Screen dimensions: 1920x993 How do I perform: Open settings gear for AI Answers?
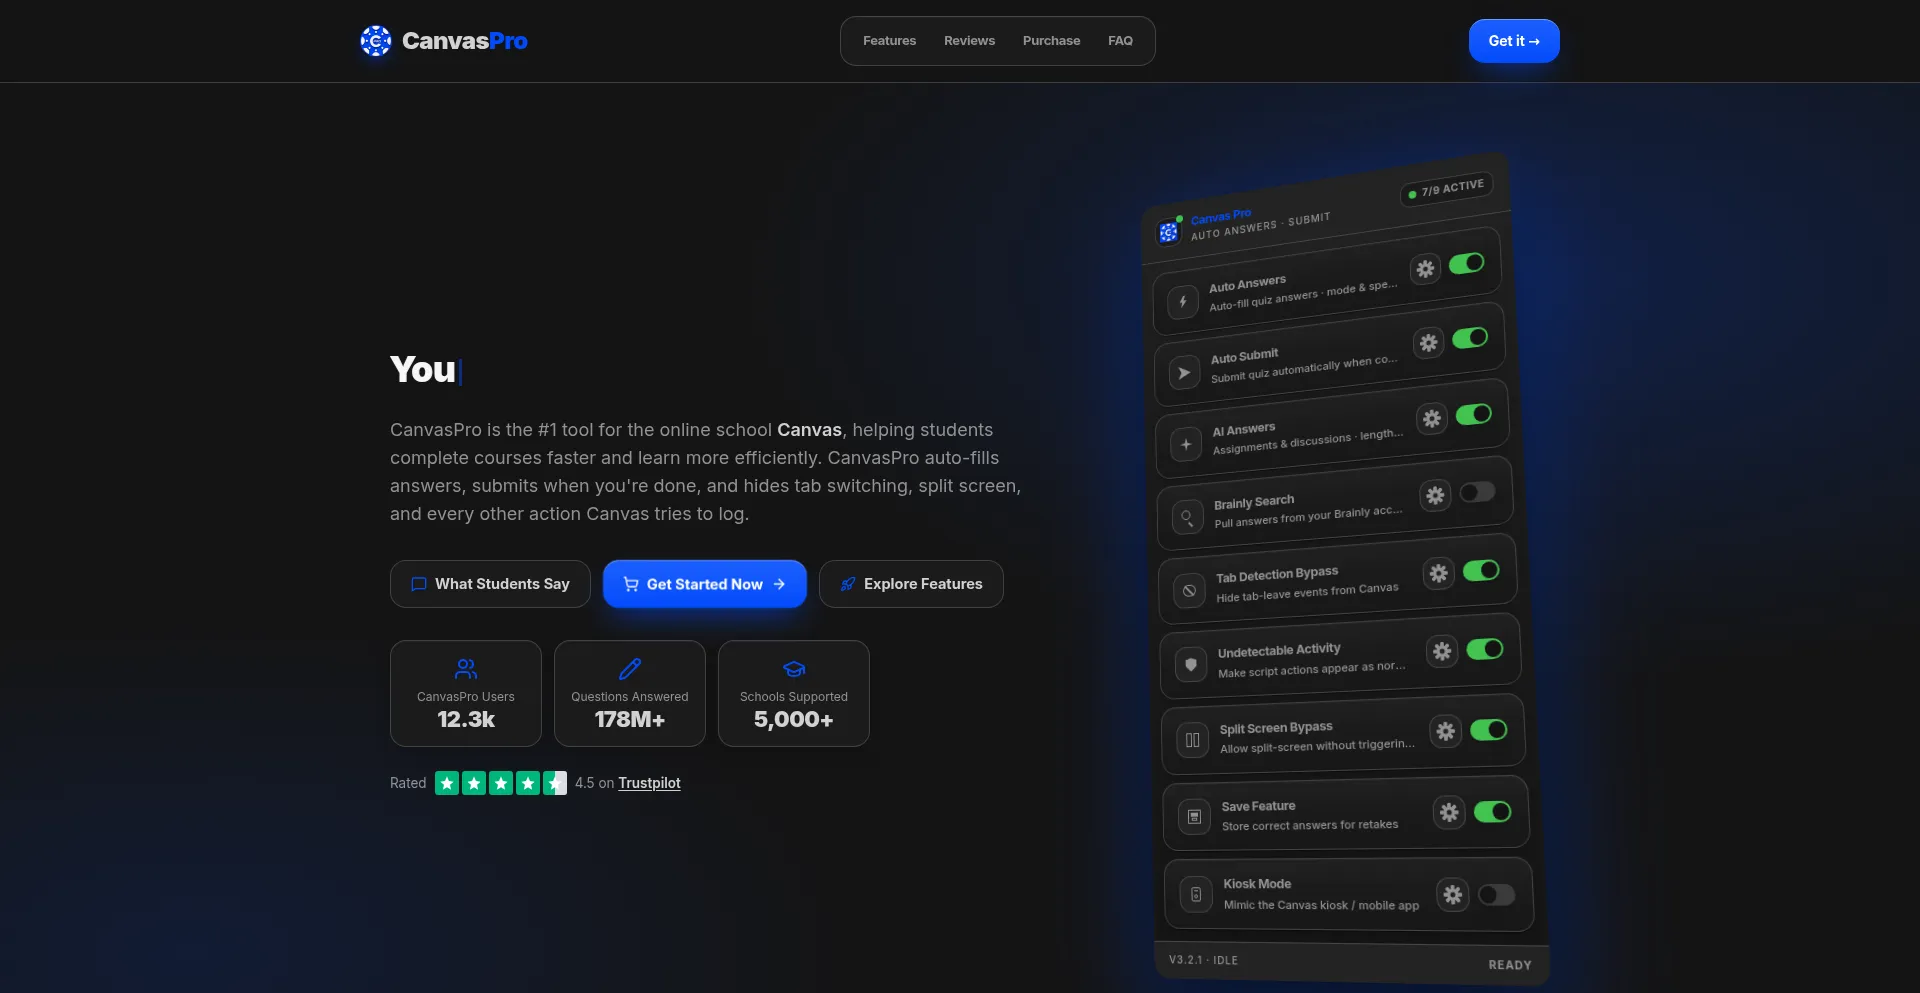[x=1432, y=418]
